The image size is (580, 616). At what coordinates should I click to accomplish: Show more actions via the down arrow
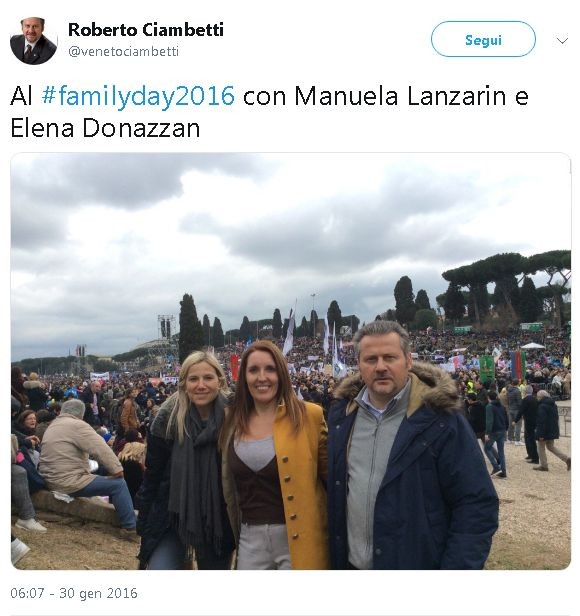[x=562, y=40]
